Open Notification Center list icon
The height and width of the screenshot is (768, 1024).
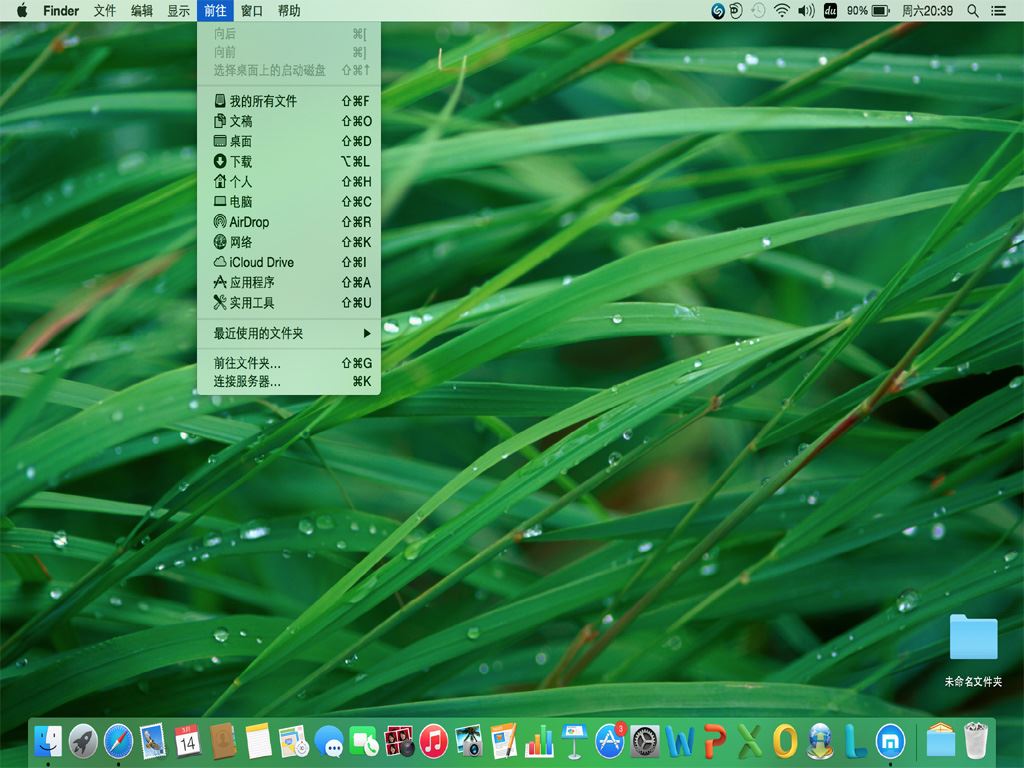coord(998,11)
